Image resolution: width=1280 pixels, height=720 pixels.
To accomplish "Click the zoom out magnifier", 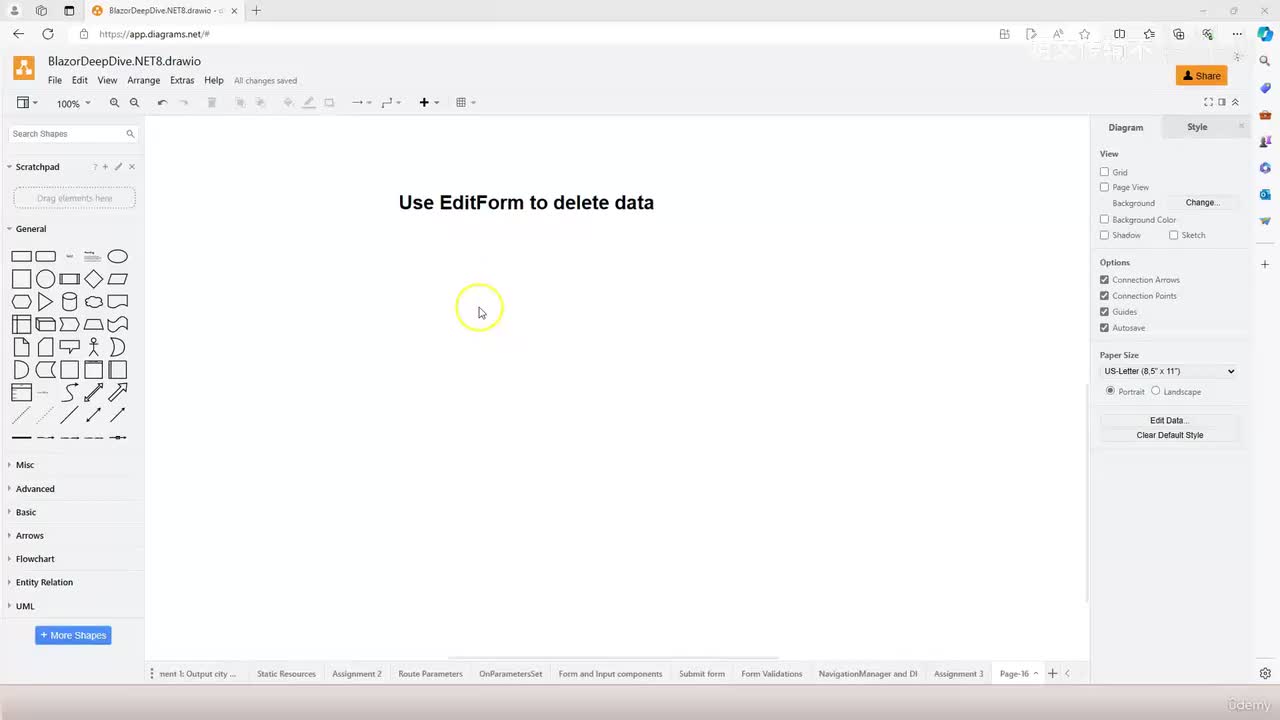I will (x=134, y=103).
